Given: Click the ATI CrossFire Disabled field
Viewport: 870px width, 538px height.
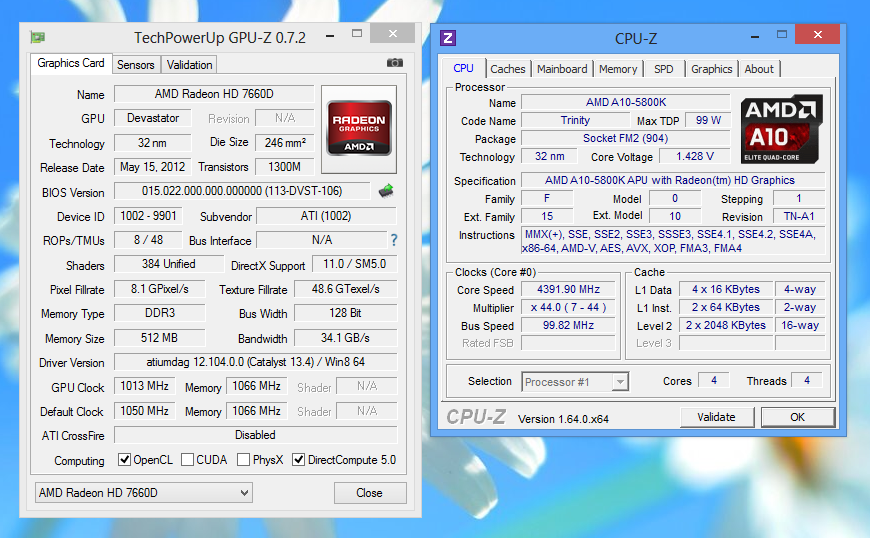Looking at the screenshot, I should click(256, 435).
